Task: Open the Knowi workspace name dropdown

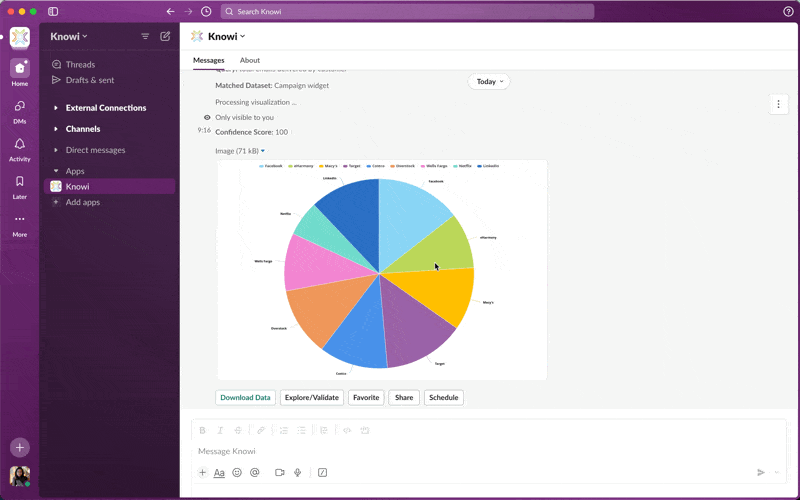Action: pyautogui.click(x=69, y=36)
